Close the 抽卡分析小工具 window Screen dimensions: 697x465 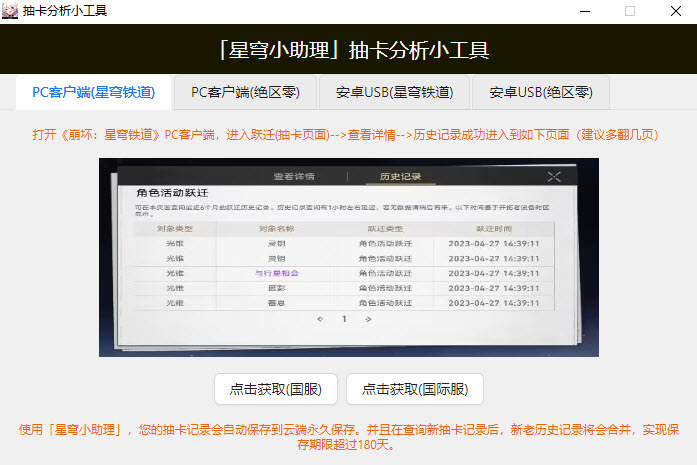click(676, 11)
